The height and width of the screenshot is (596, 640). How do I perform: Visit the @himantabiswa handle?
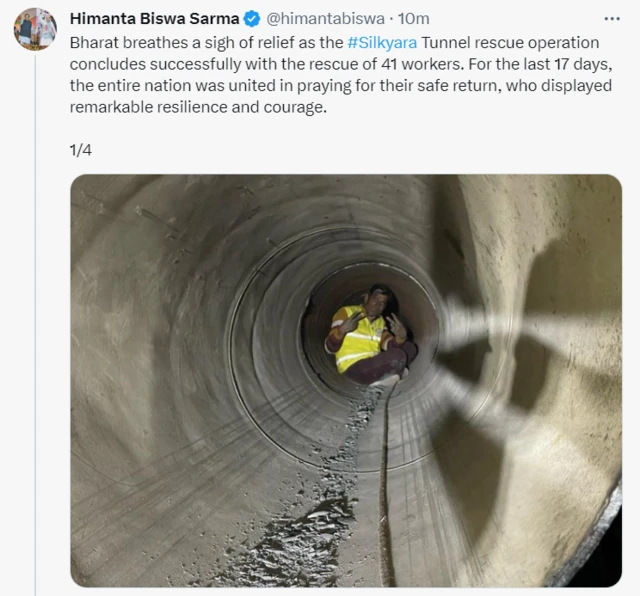325,19
